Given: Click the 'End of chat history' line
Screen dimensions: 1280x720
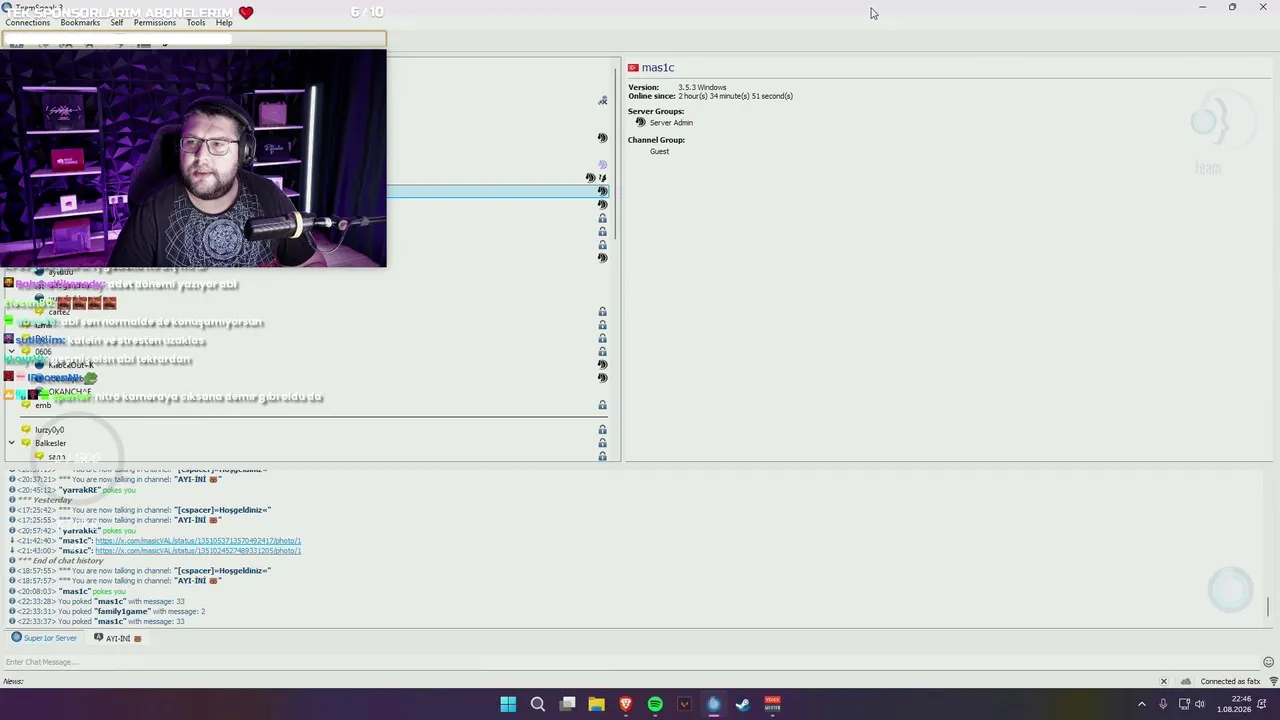Looking at the screenshot, I should tap(60, 560).
